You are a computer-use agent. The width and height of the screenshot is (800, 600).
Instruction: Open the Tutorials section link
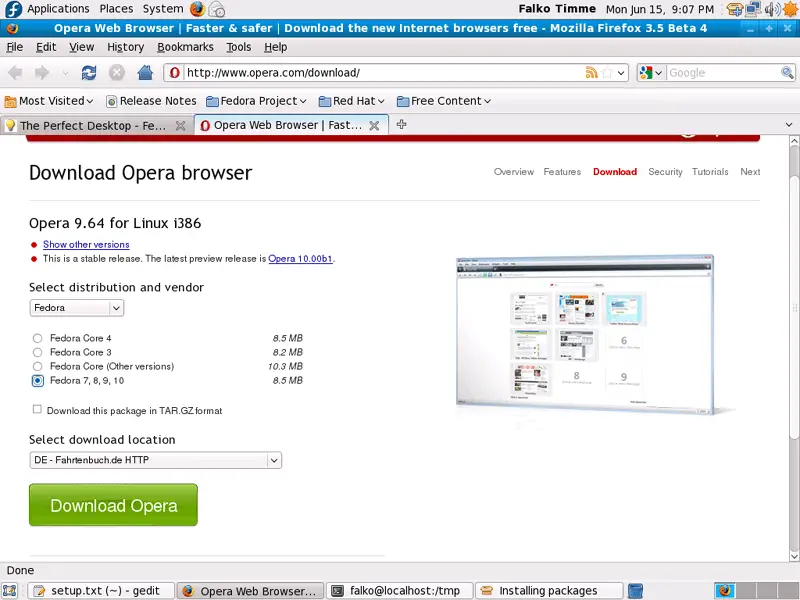tap(710, 172)
